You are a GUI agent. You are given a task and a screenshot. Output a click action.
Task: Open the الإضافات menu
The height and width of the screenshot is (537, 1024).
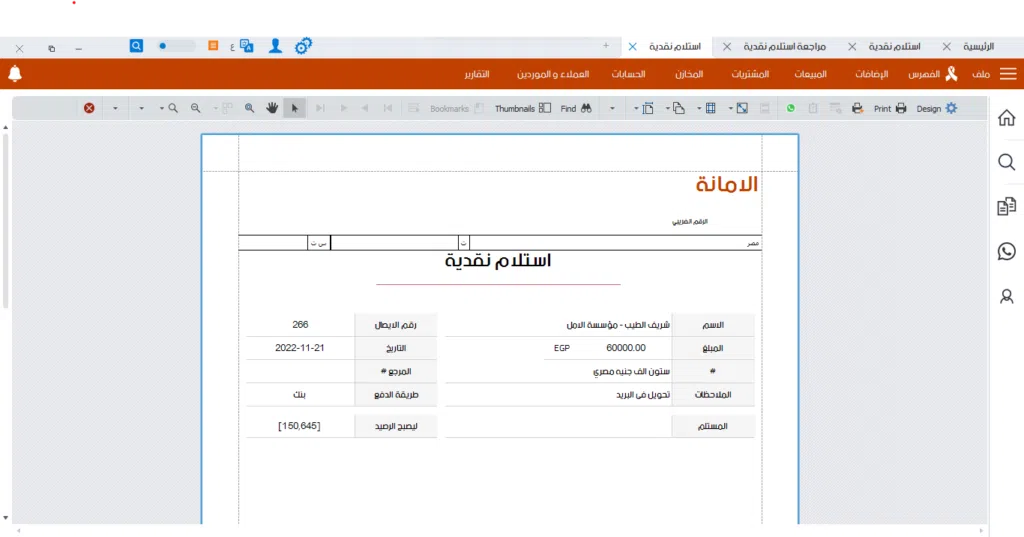click(872, 74)
